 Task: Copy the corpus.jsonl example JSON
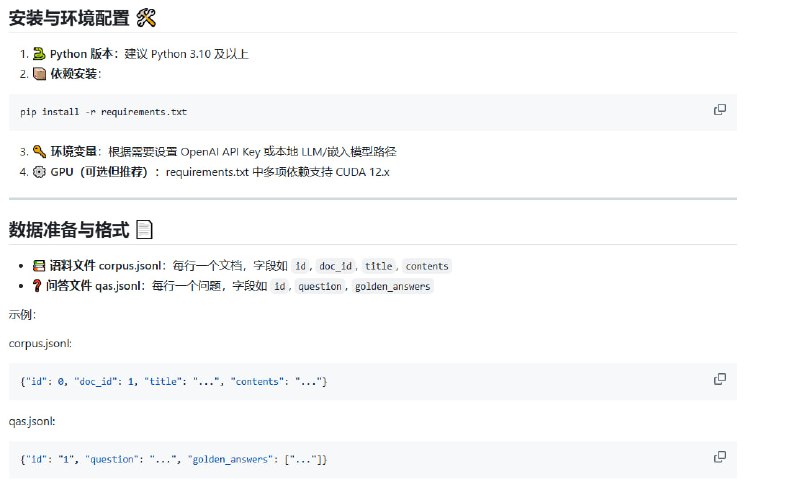tap(719, 379)
